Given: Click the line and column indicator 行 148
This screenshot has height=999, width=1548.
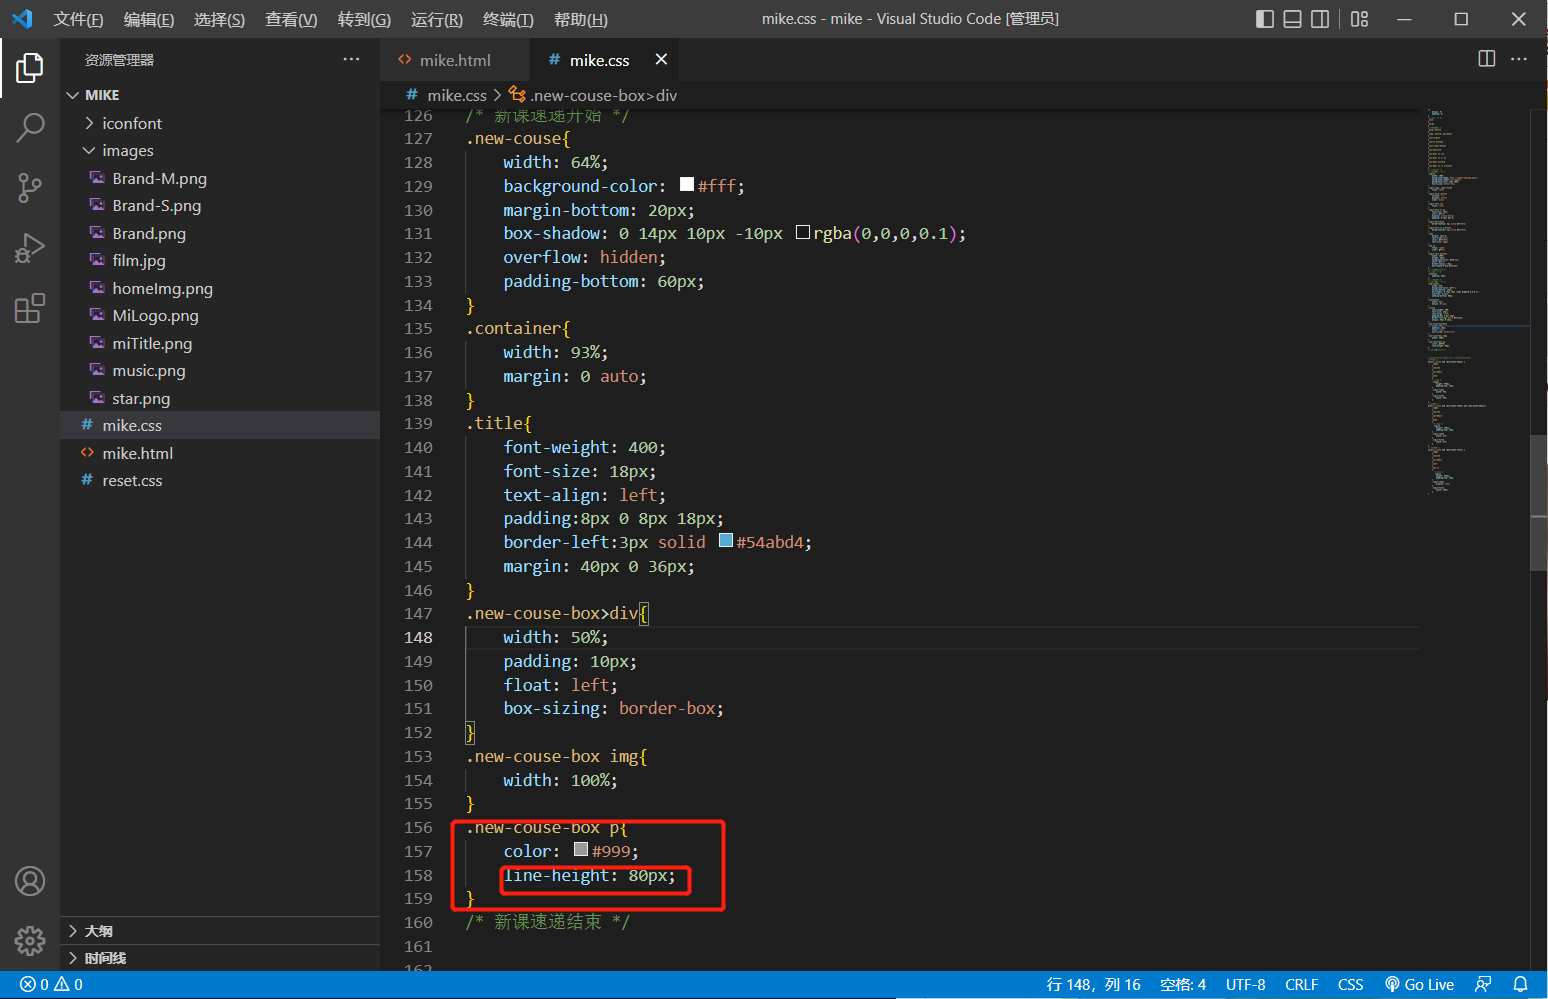Looking at the screenshot, I should click(1093, 985).
